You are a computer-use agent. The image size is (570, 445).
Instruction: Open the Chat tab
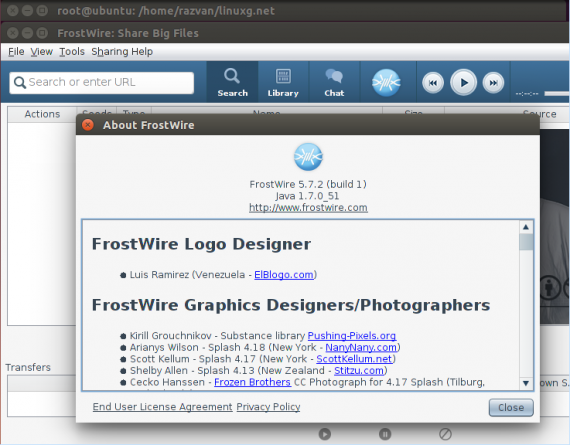tap(334, 82)
